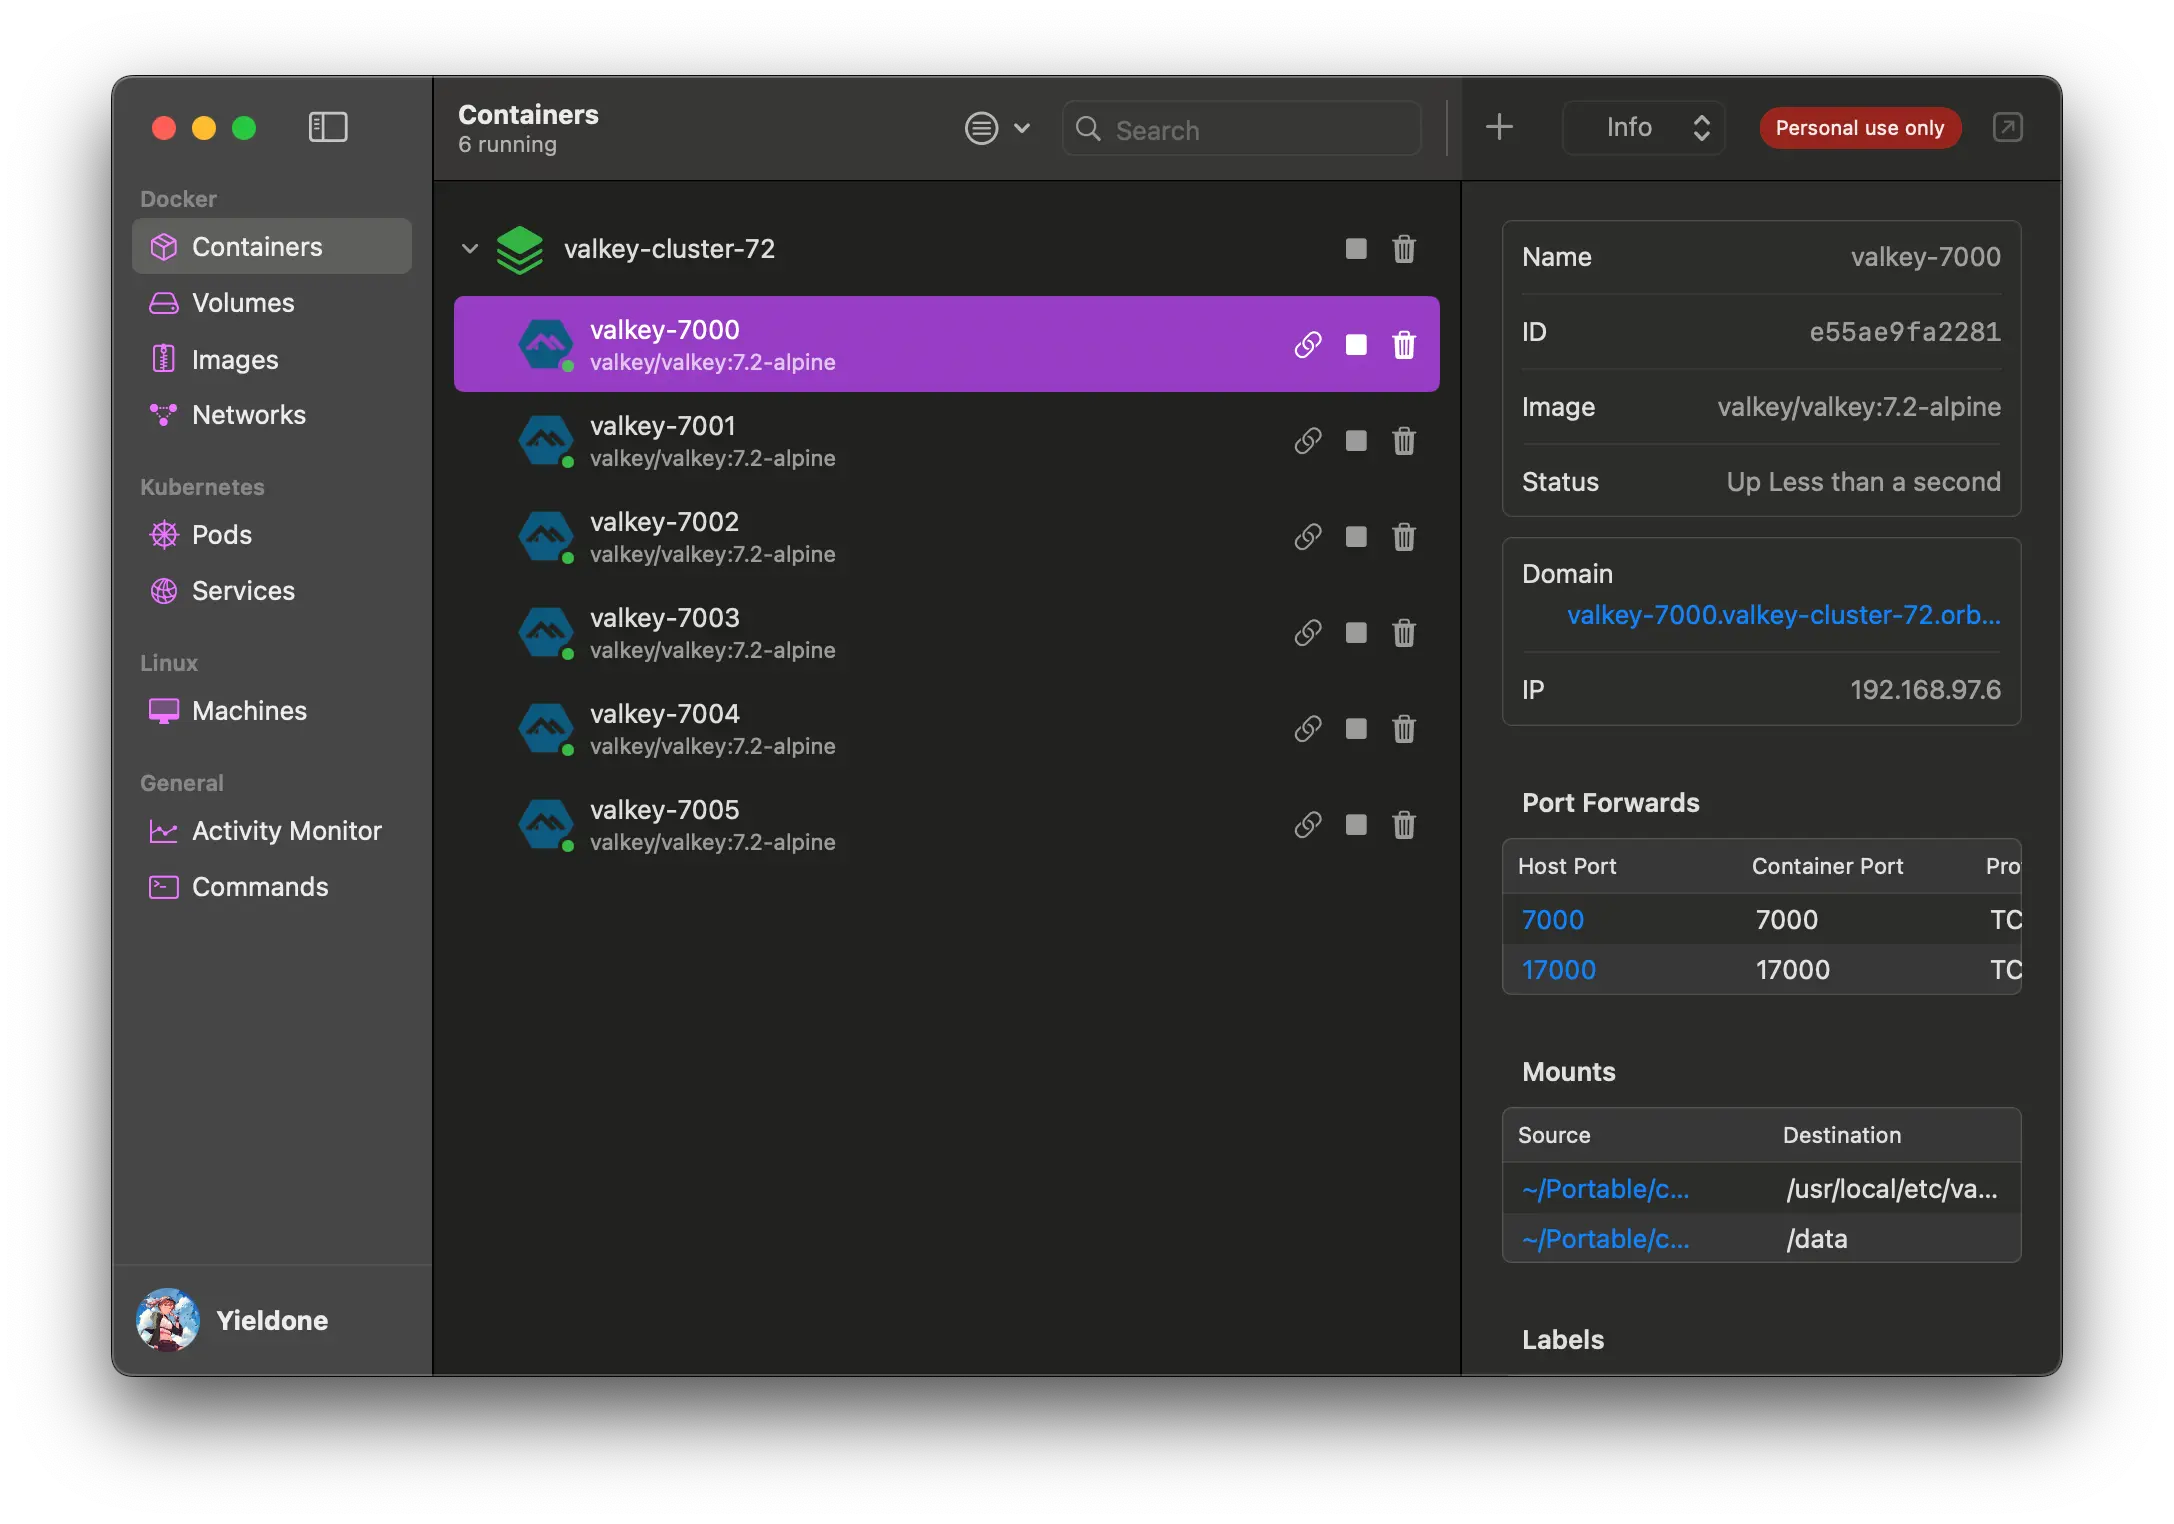Open the Info panel selector
Image resolution: width=2174 pixels, height=1524 pixels.
pyautogui.click(x=1643, y=128)
